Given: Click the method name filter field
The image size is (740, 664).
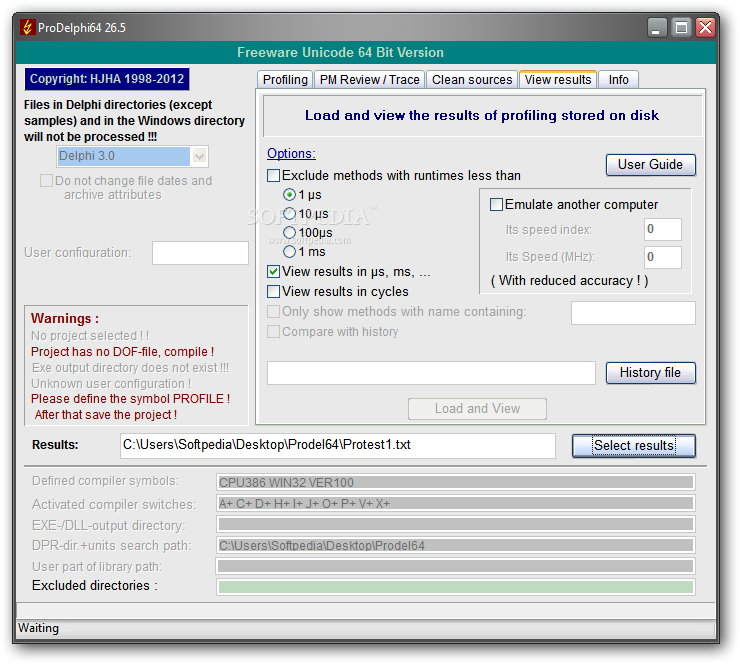Looking at the screenshot, I should [x=633, y=313].
